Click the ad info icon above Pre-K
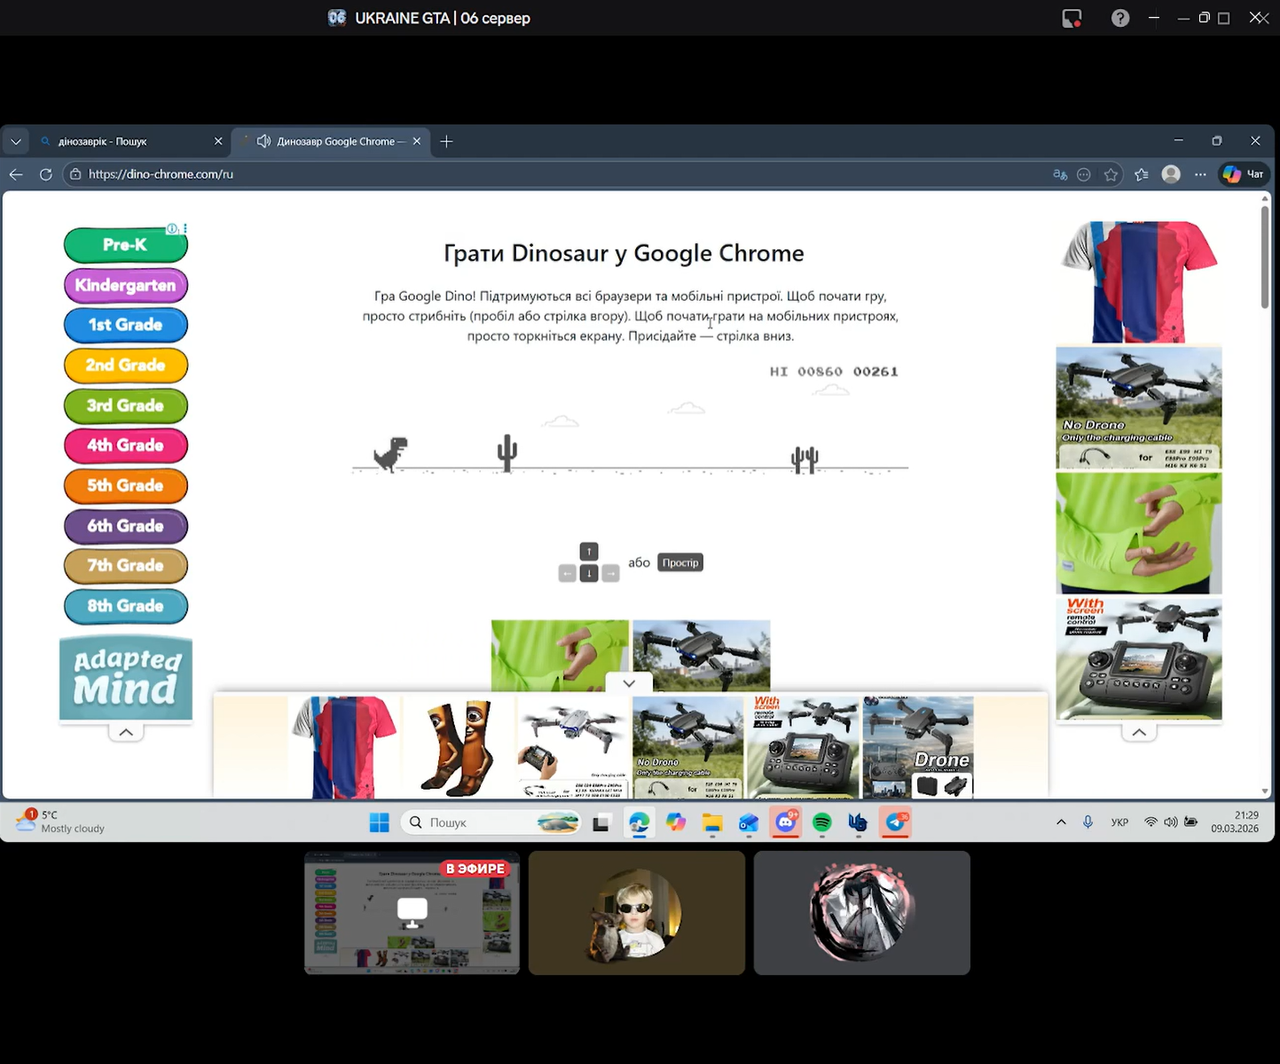The width and height of the screenshot is (1280, 1064). [172, 229]
